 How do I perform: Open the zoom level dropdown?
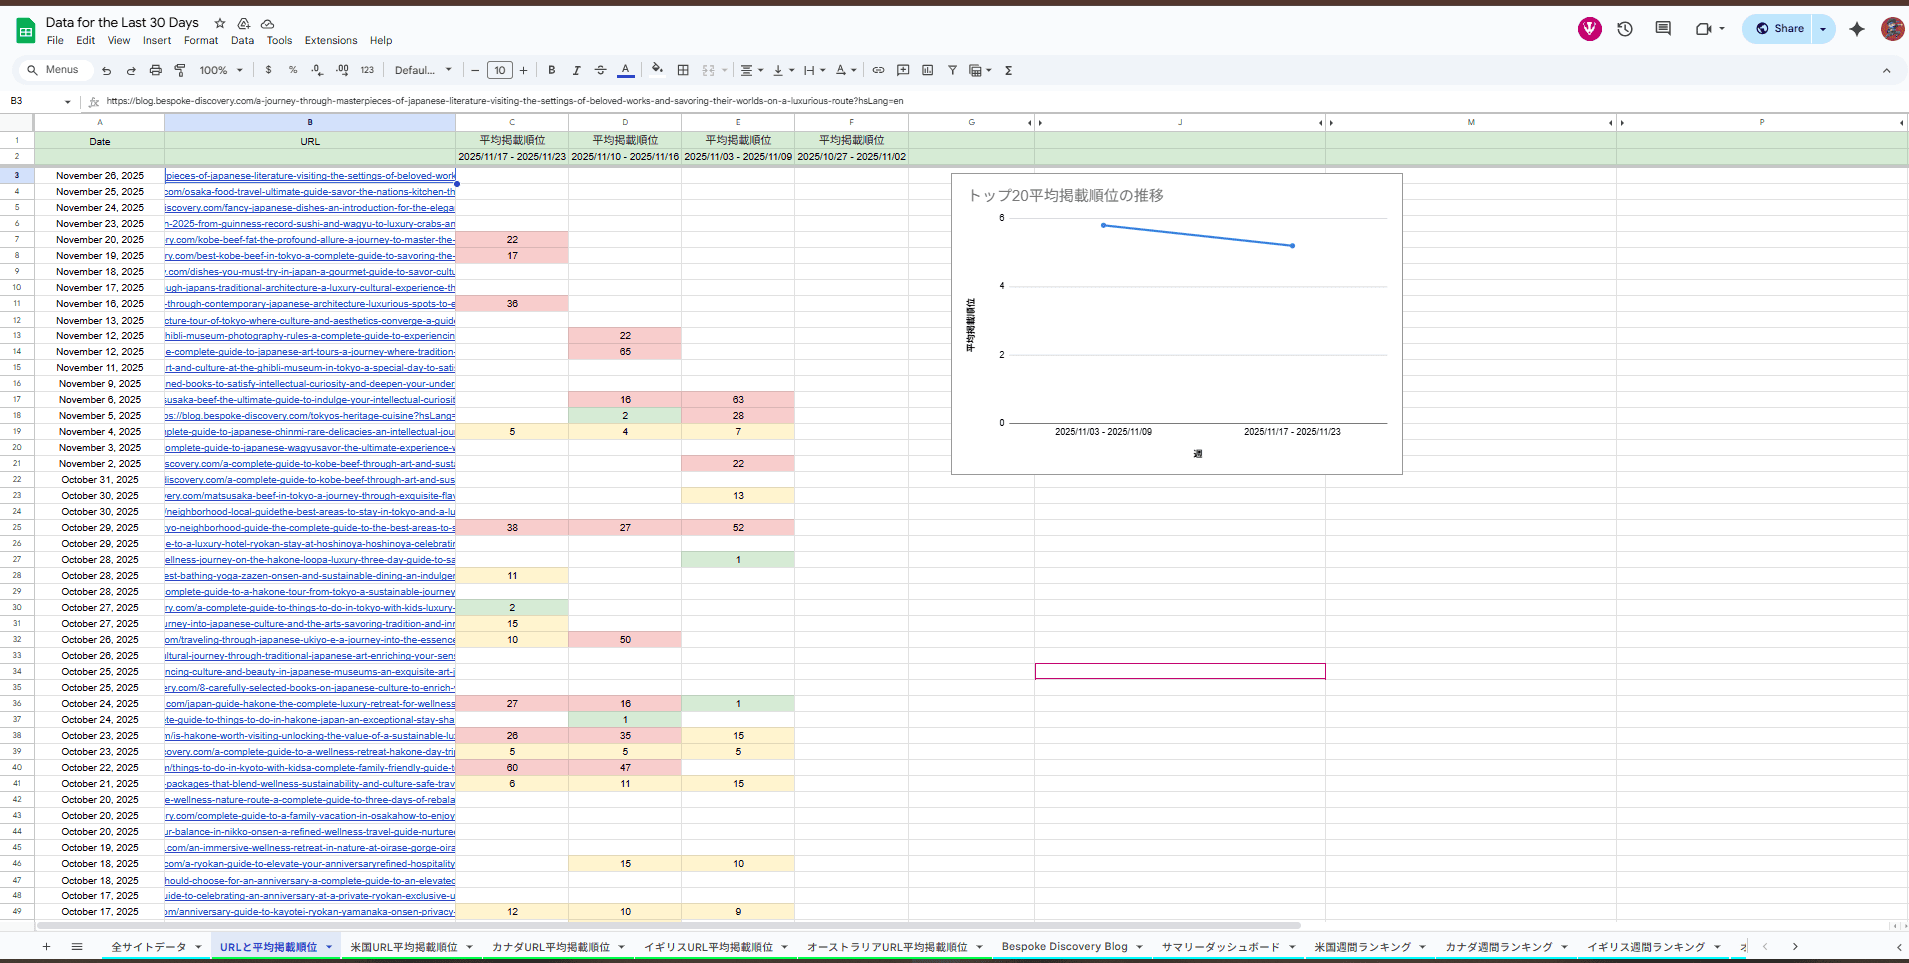221,70
